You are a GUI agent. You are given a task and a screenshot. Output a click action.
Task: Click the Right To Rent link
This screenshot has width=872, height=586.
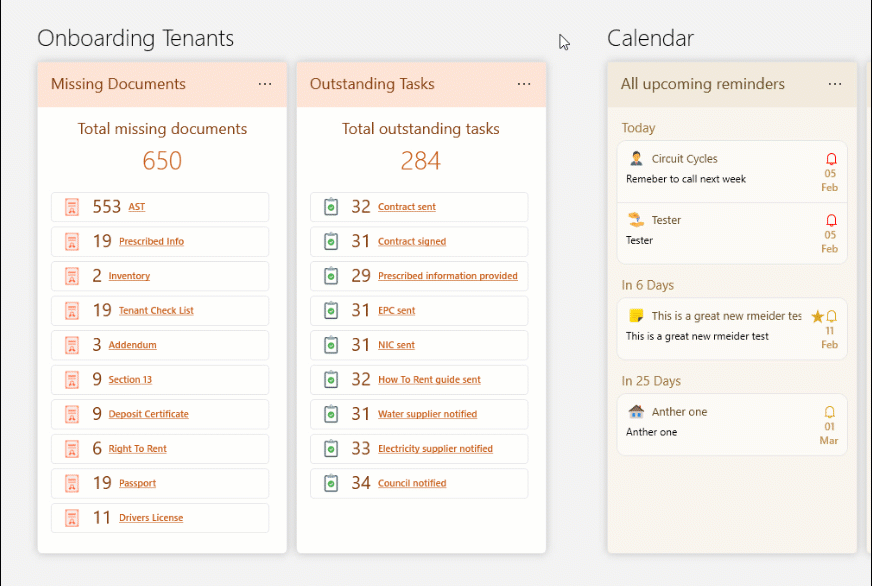tap(137, 449)
